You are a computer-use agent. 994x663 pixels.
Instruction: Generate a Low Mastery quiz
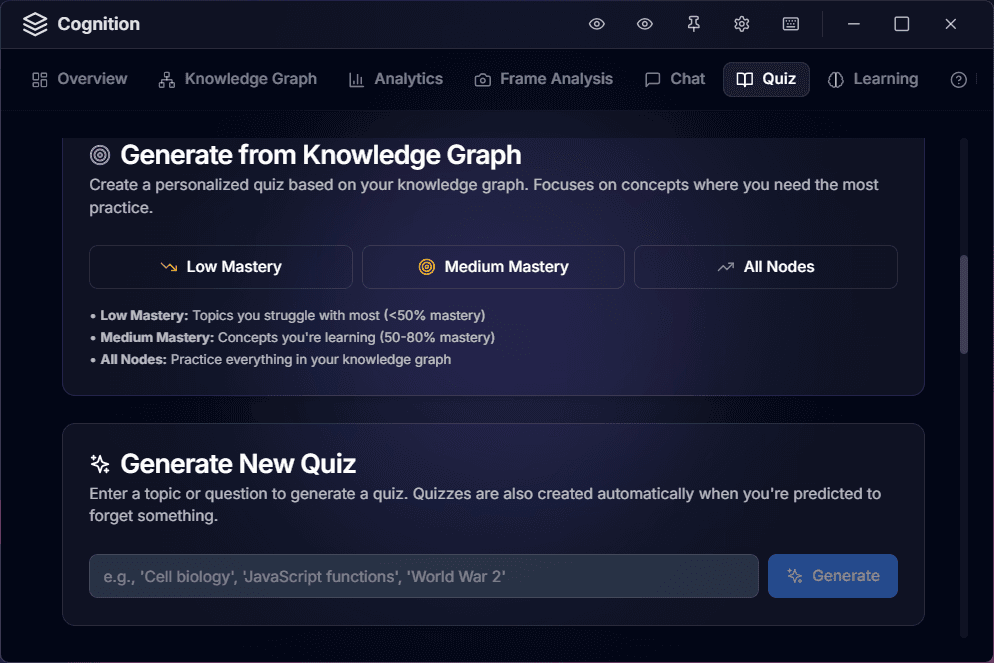pyautogui.click(x=221, y=267)
